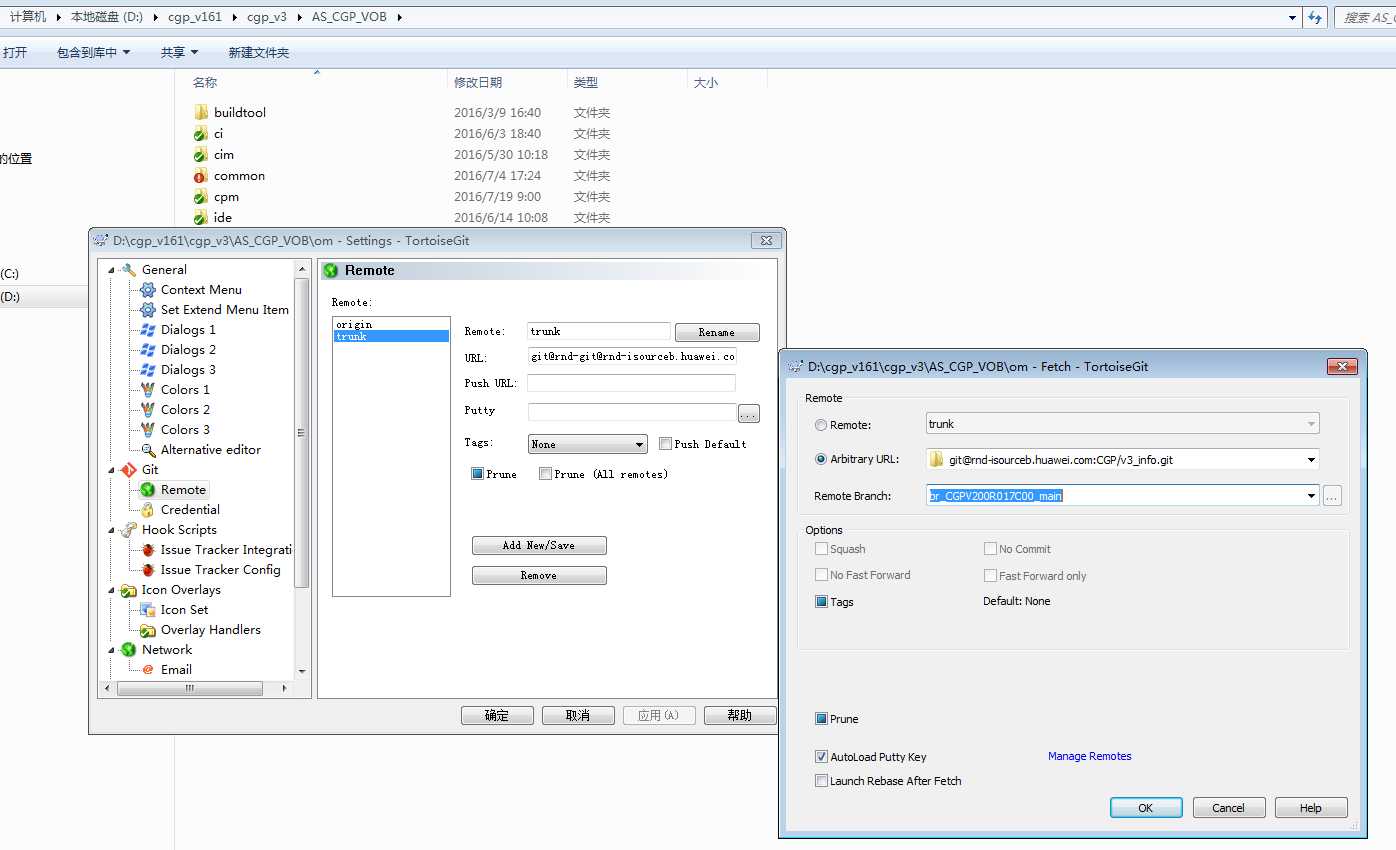This screenshot has height=850, width=1396.
Task: Click the cpm folder icon in Explorer
Action: [x=201, y=197]
